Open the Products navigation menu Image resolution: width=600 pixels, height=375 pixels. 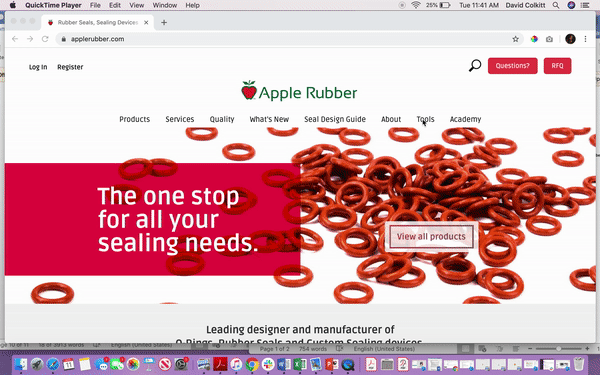pyautogui.click(x=134, y=119)
